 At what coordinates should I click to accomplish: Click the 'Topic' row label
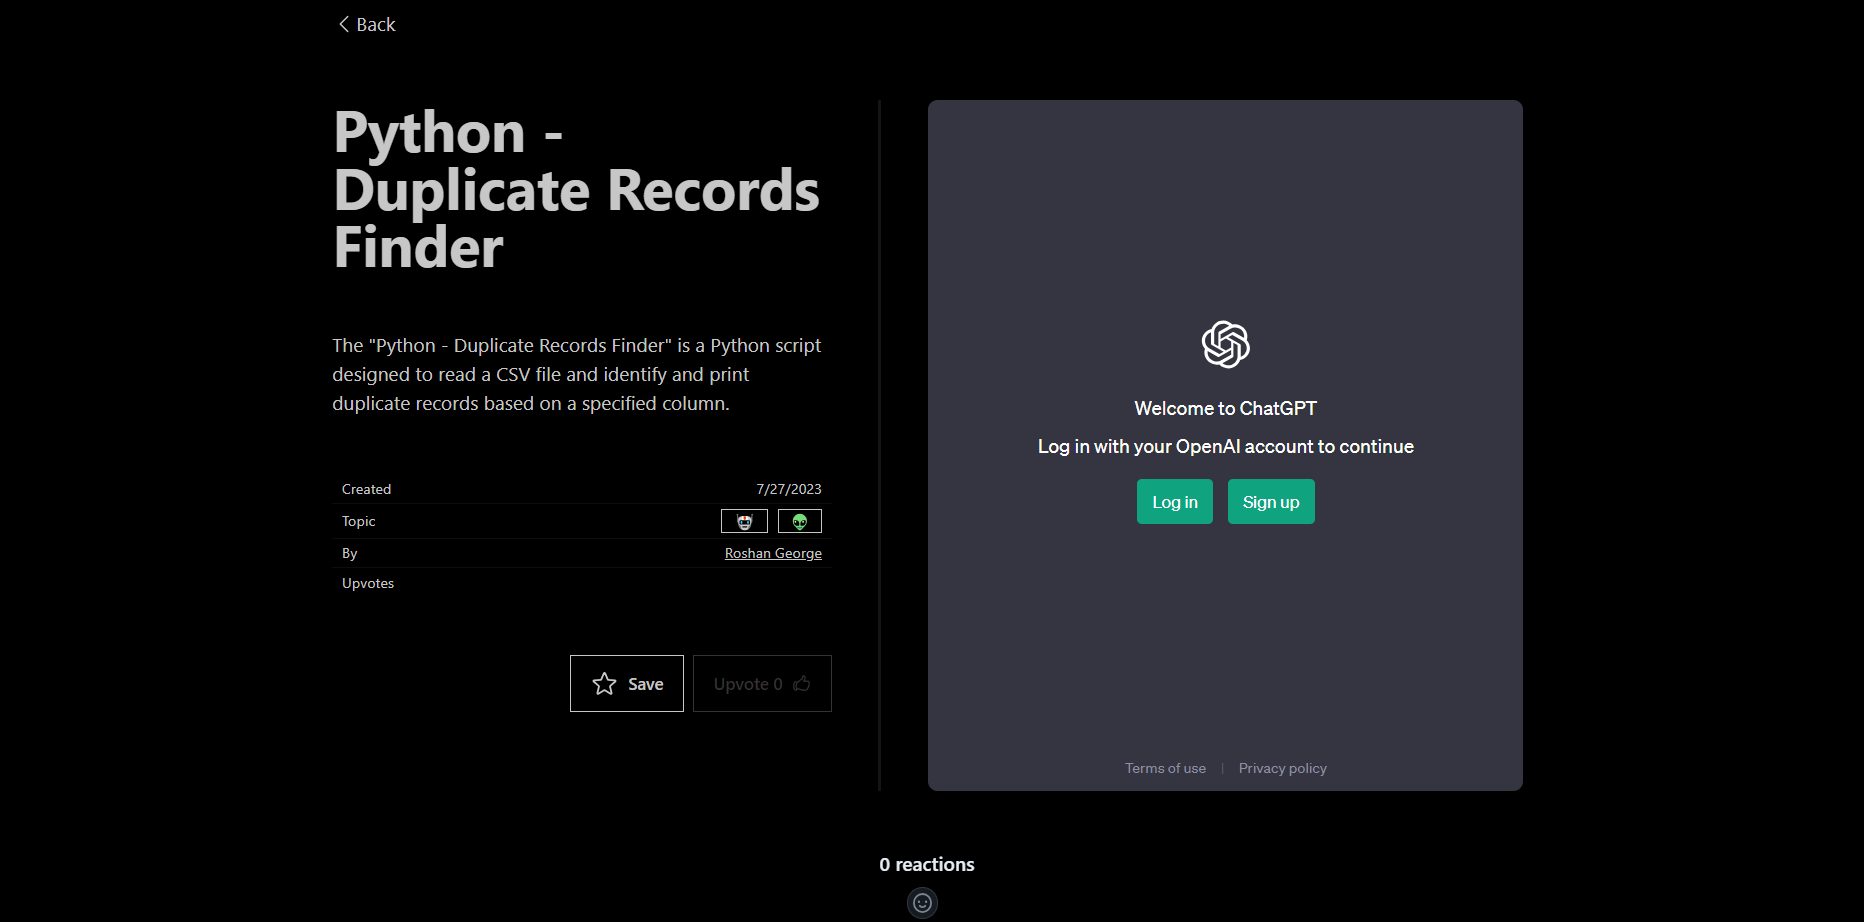coord(358,521)
